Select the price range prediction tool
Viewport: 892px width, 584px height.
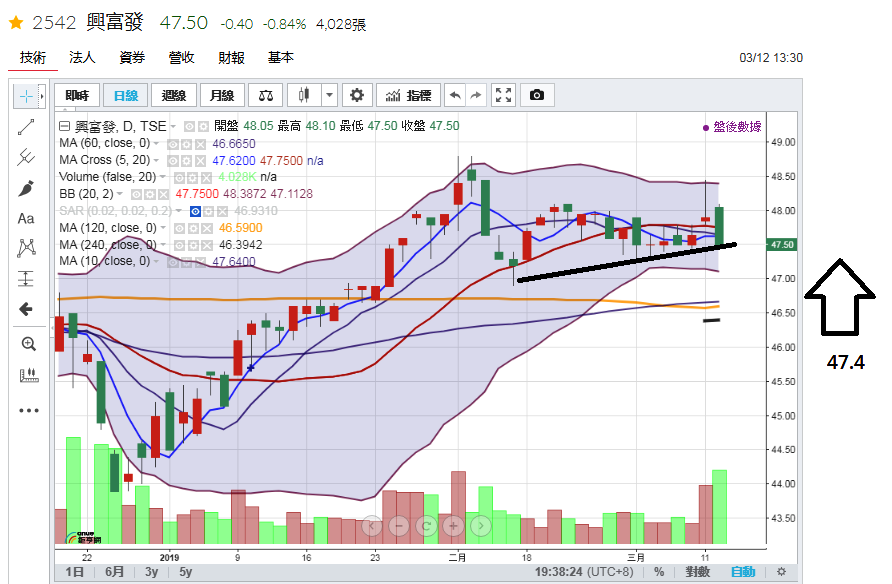(26, 279)
